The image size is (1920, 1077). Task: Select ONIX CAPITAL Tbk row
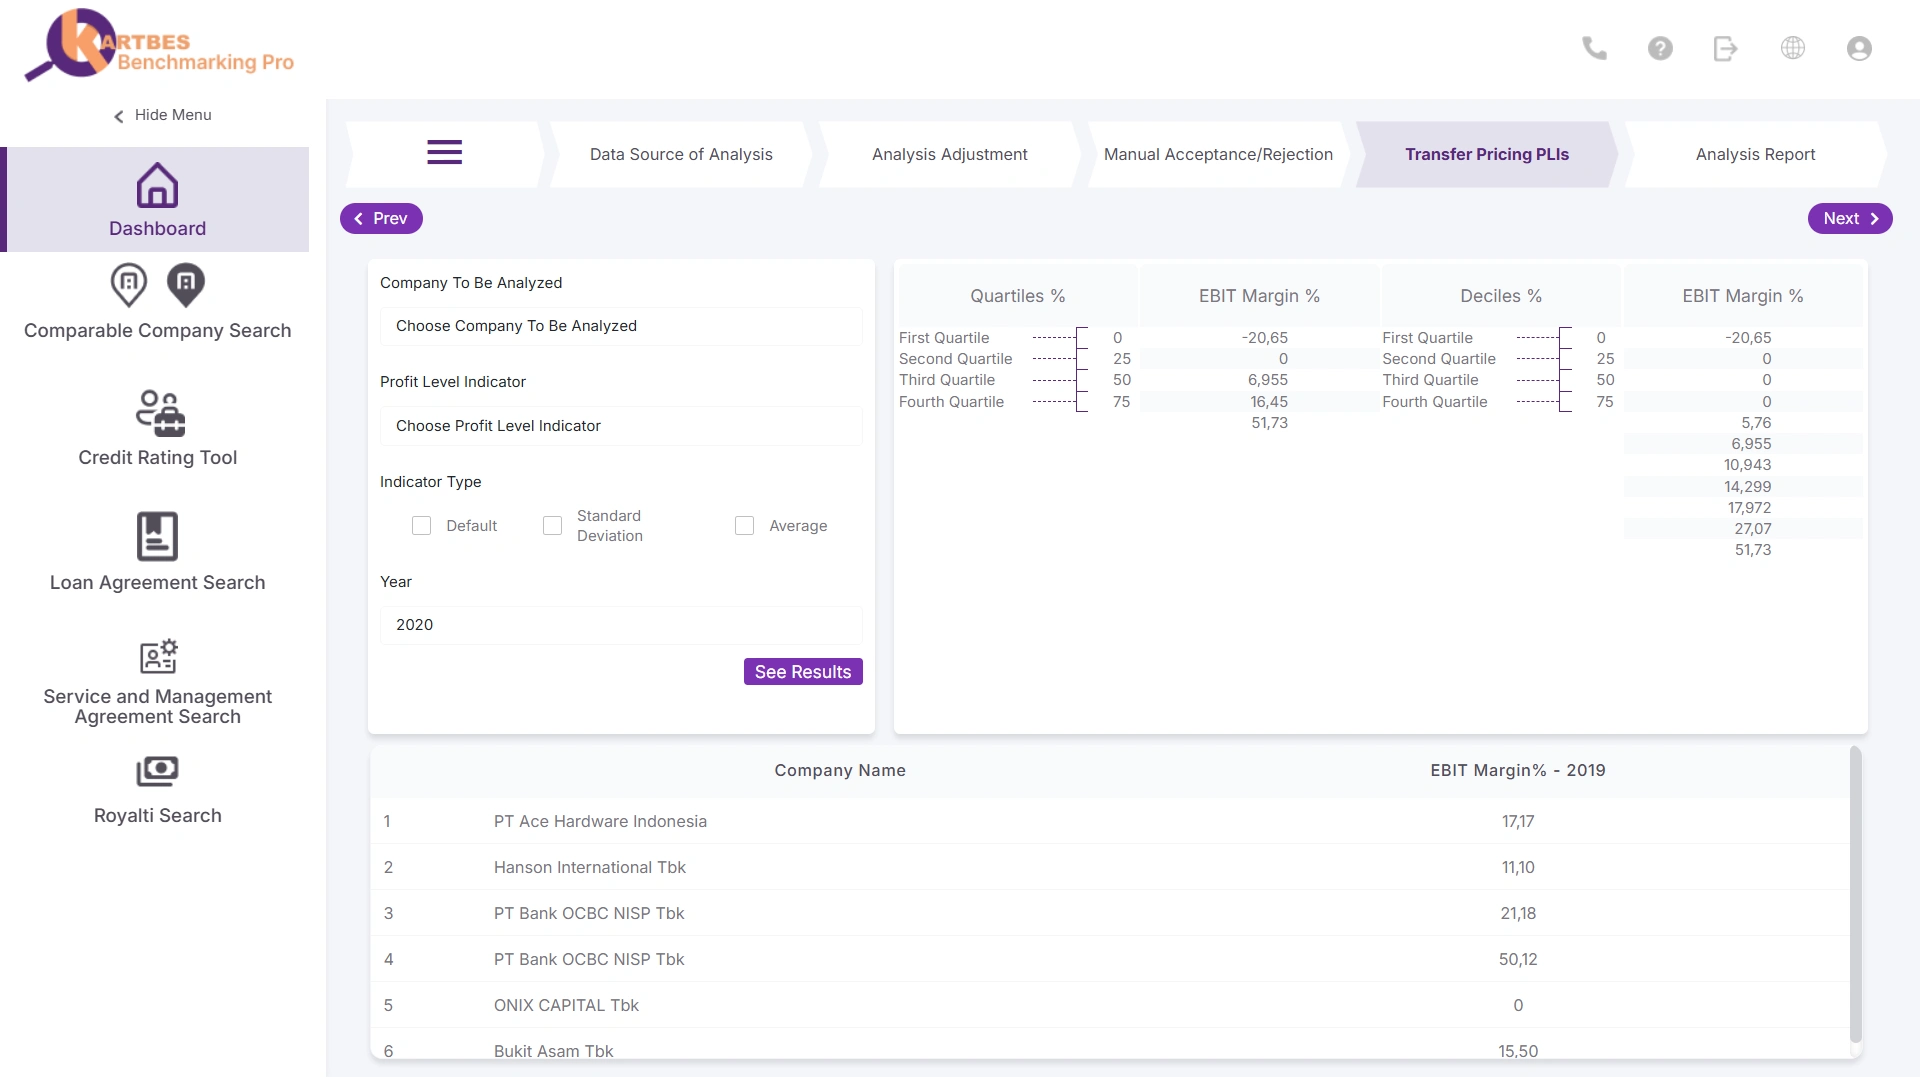[1108, 1005]
